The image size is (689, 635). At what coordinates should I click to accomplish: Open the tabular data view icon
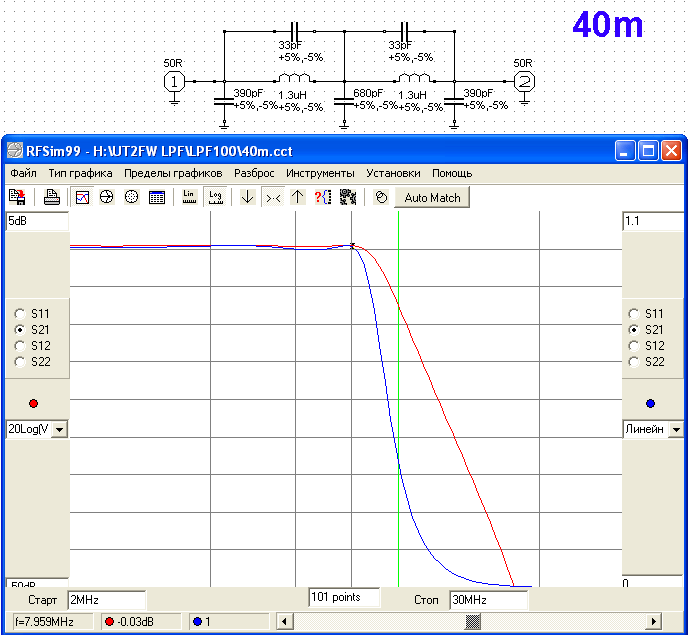[x=157, y=197]
